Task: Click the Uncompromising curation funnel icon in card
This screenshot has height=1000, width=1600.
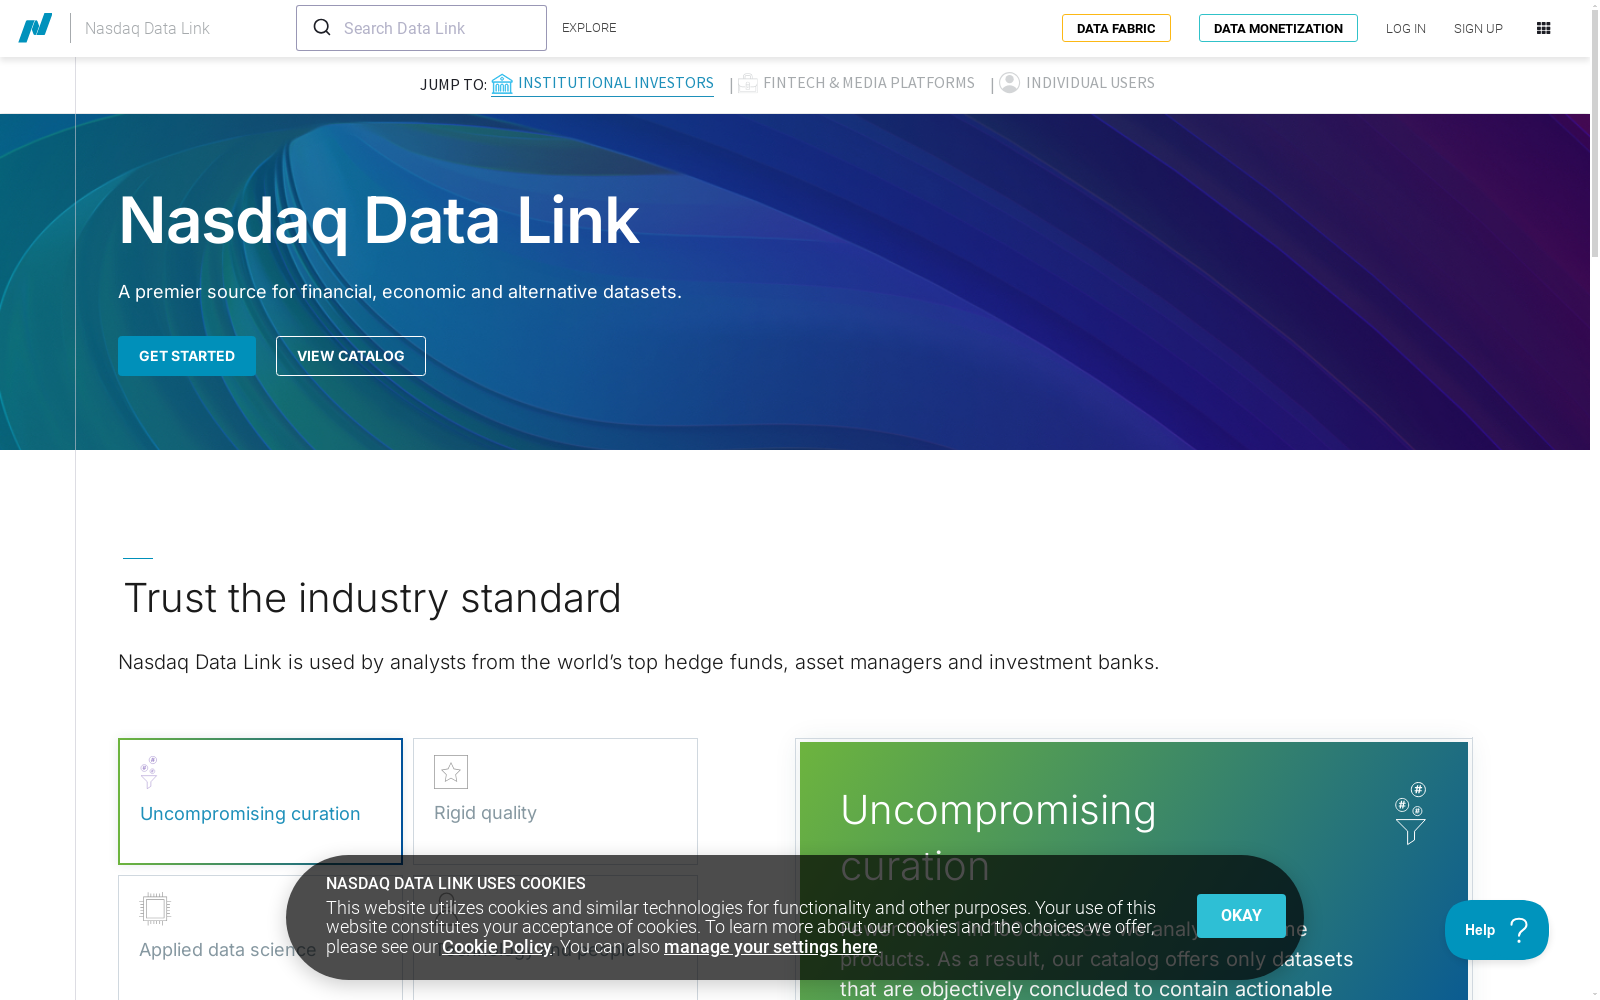Action: coord(149,772)
